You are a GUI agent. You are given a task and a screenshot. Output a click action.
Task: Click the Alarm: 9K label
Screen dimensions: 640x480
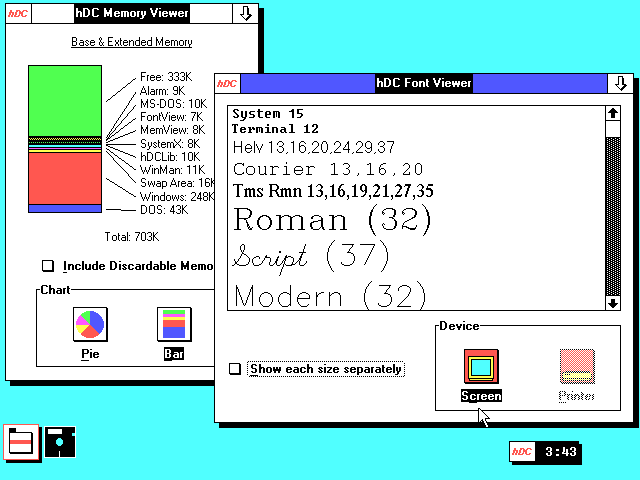(x=162, y=91)
